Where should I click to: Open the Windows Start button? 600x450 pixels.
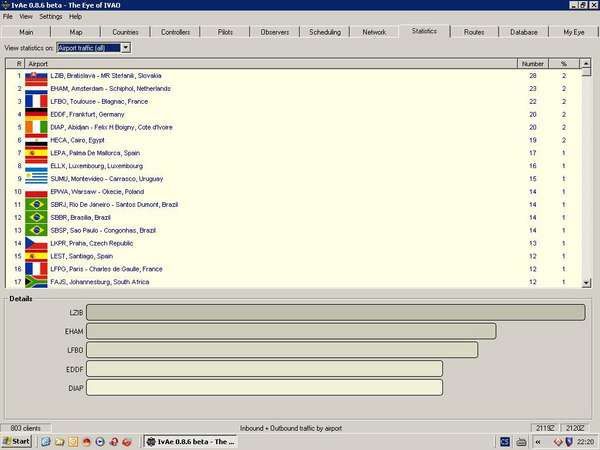pos(16,442)
